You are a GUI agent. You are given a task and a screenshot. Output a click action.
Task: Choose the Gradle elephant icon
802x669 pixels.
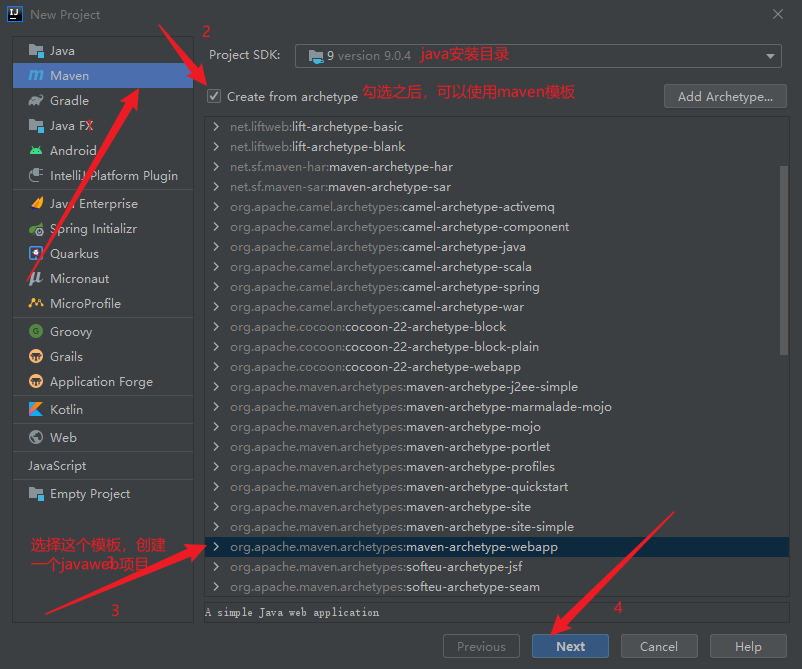click(36, 101)
